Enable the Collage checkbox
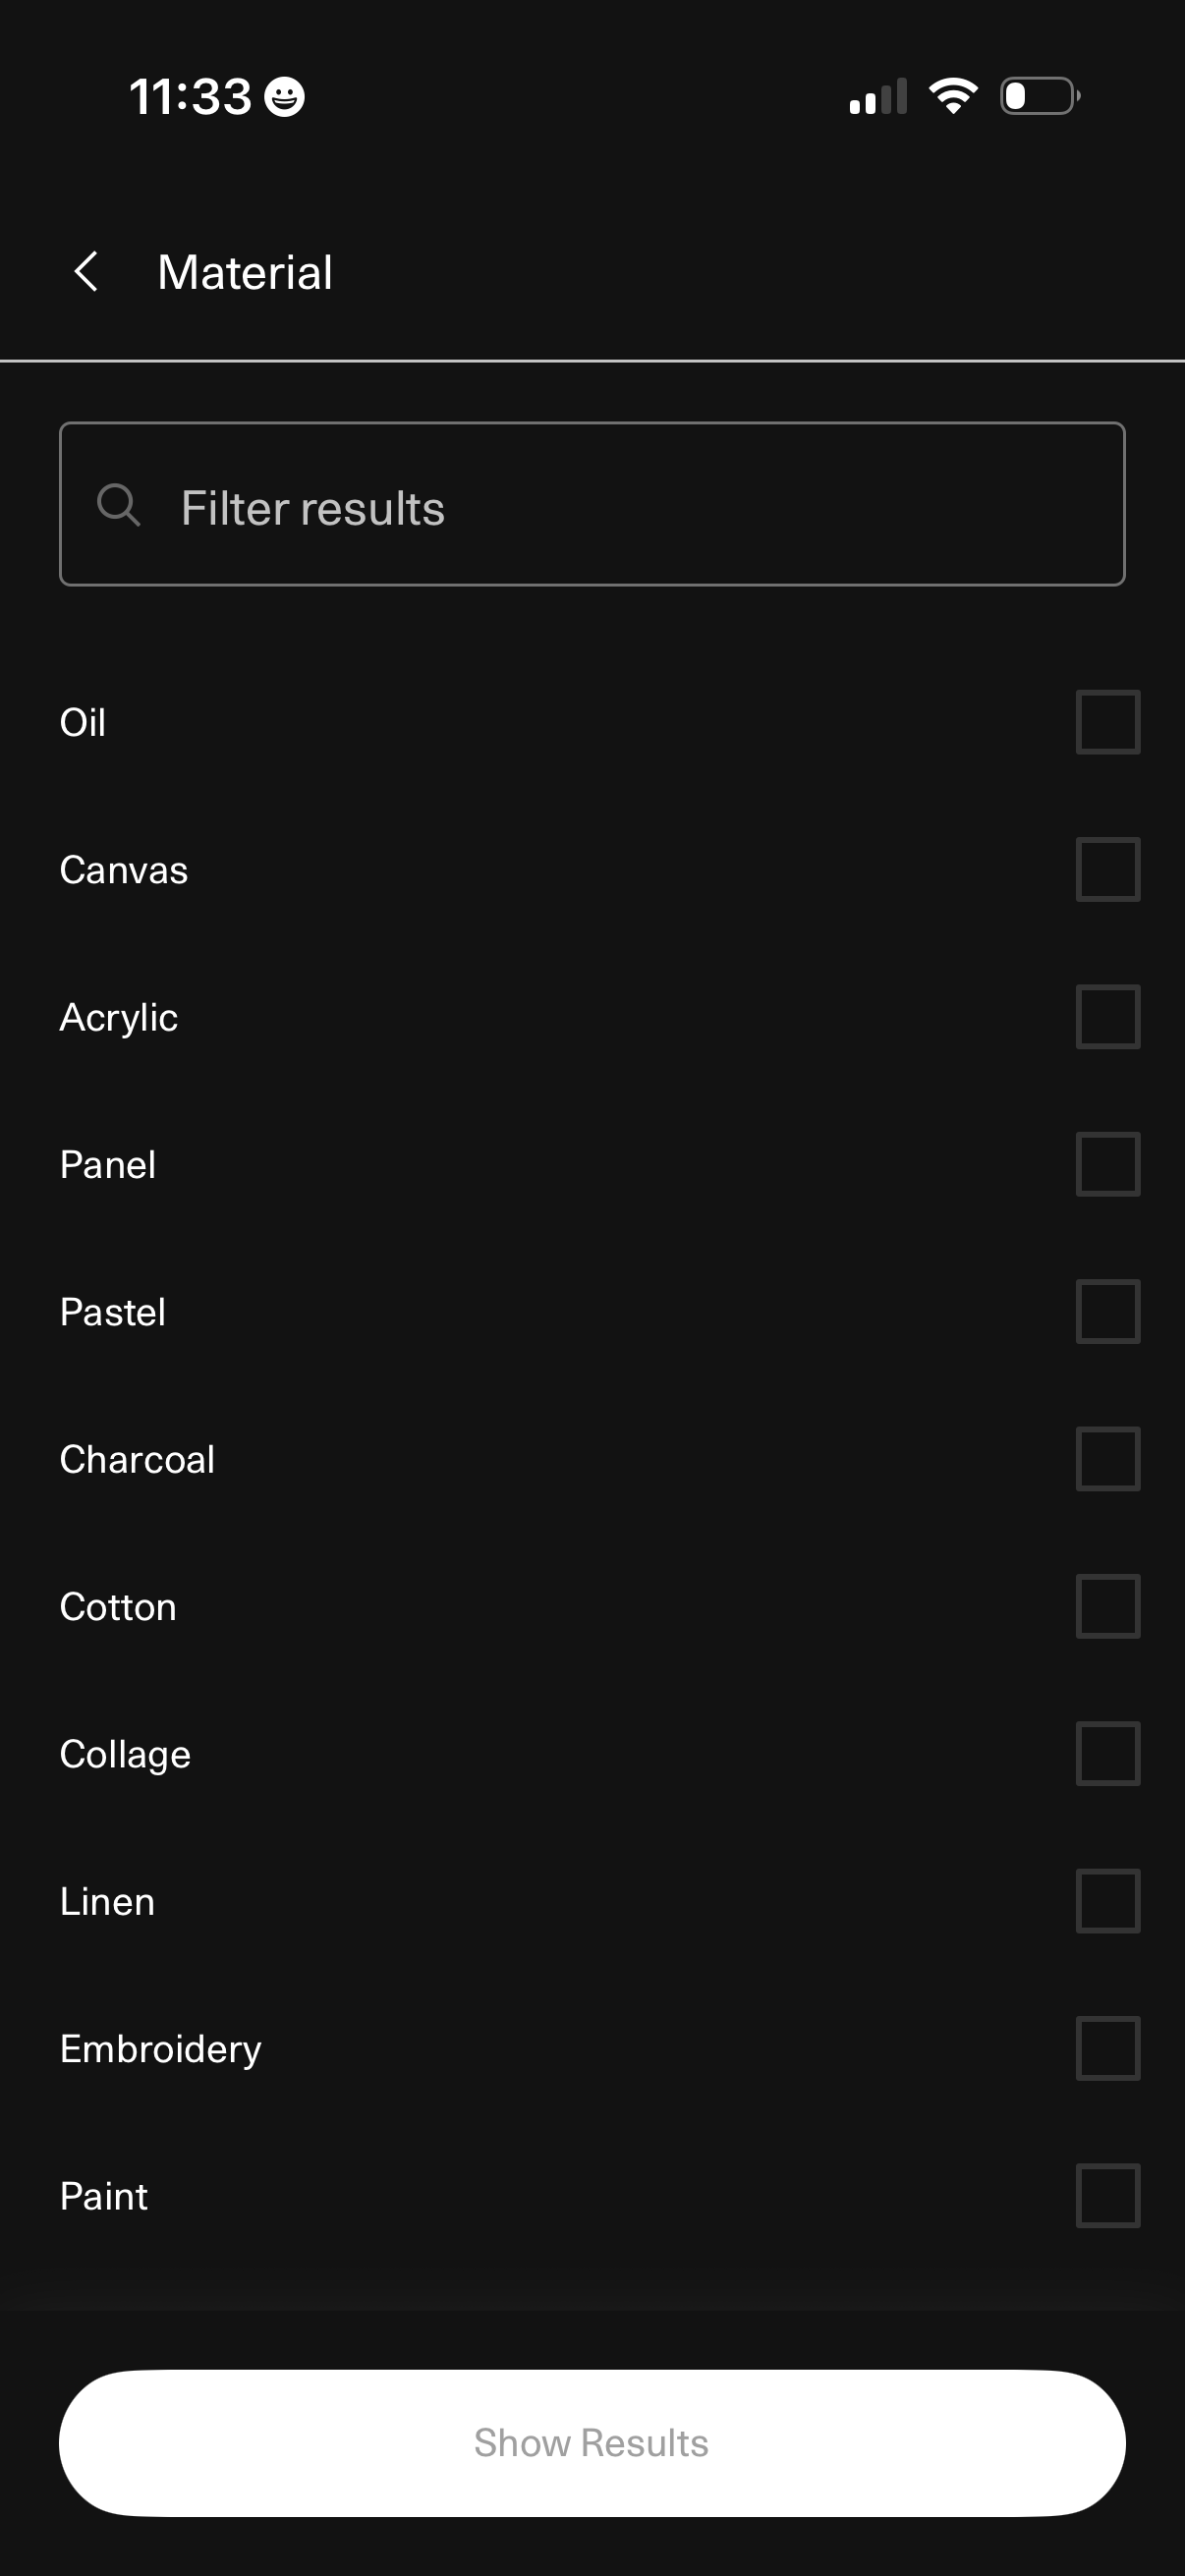Image resolution: width=1185 pixels, height=2576 pixels. [1107, 1753]
